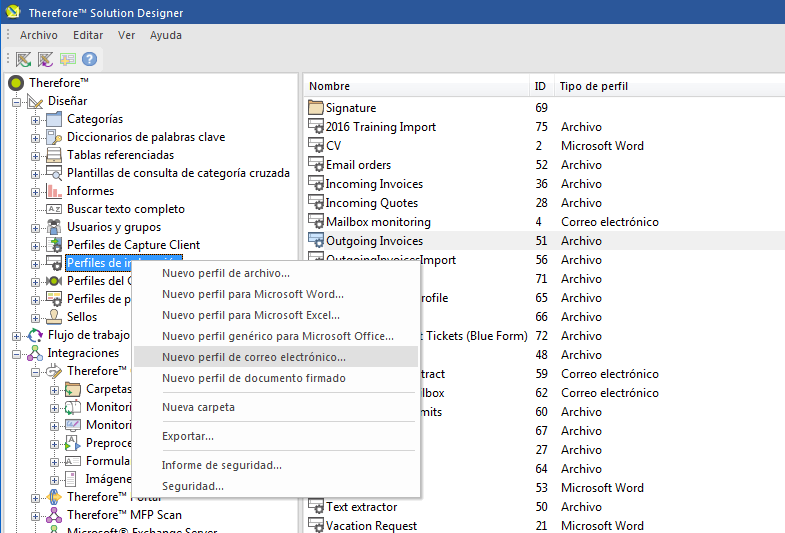This screenshot has height=533, width=785.
Task: Click the Tablas referenciadas icon
Action: (54, 155)
